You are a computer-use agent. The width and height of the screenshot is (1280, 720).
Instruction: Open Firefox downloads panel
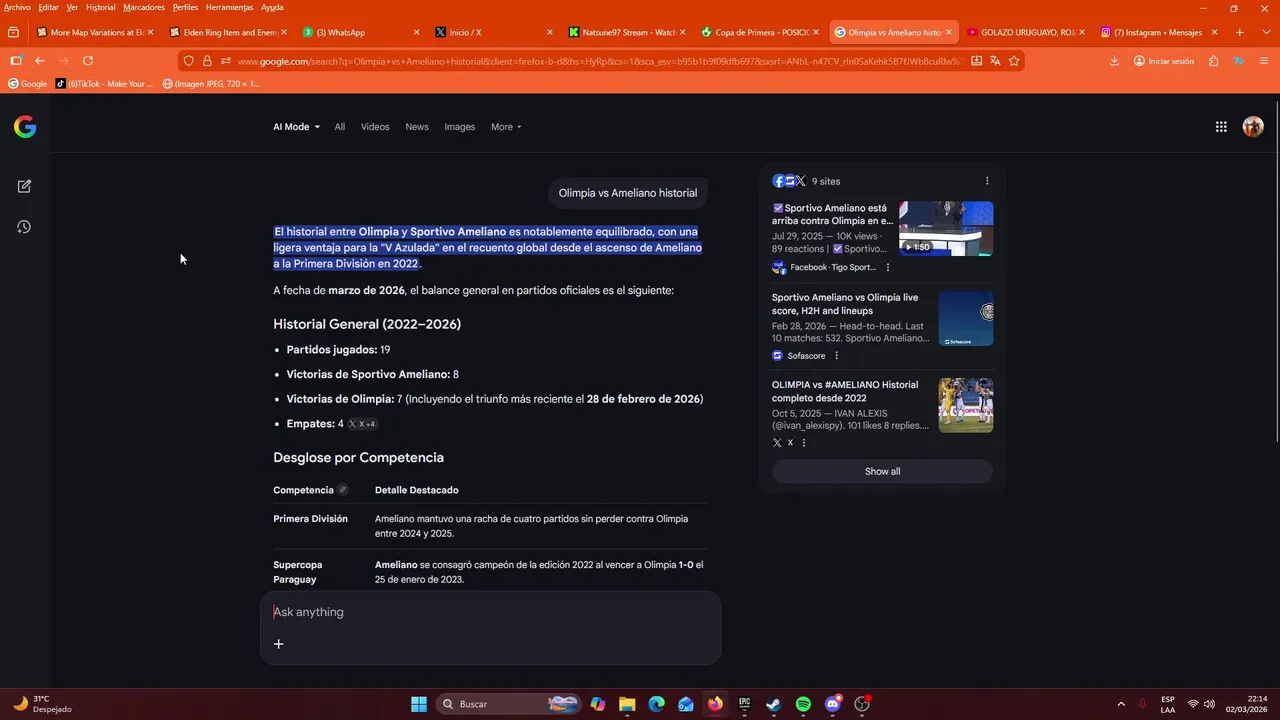[x=1114, y=61]
